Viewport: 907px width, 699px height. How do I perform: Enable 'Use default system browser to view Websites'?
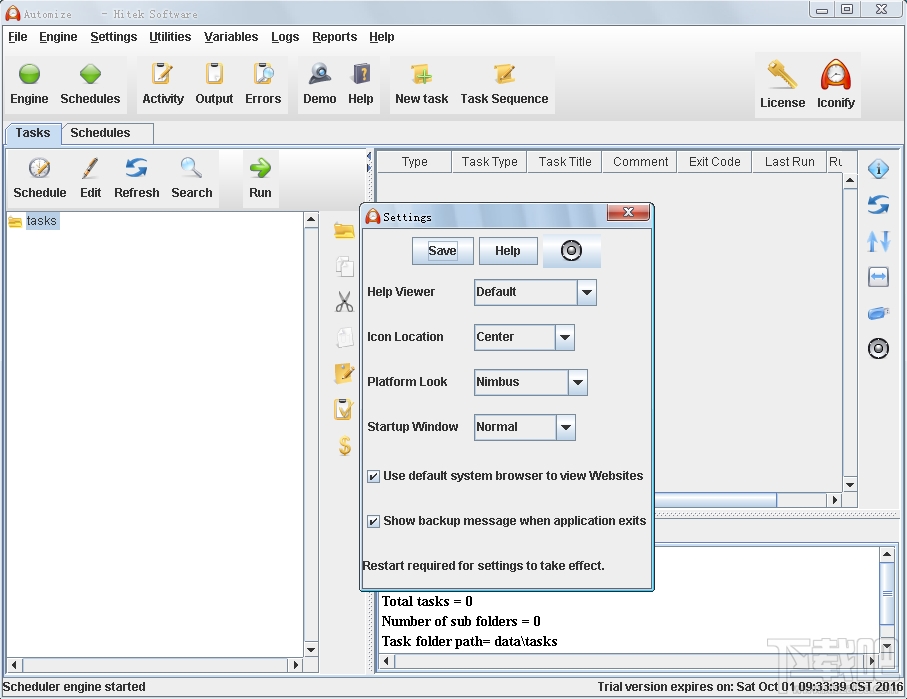[373, 477]
